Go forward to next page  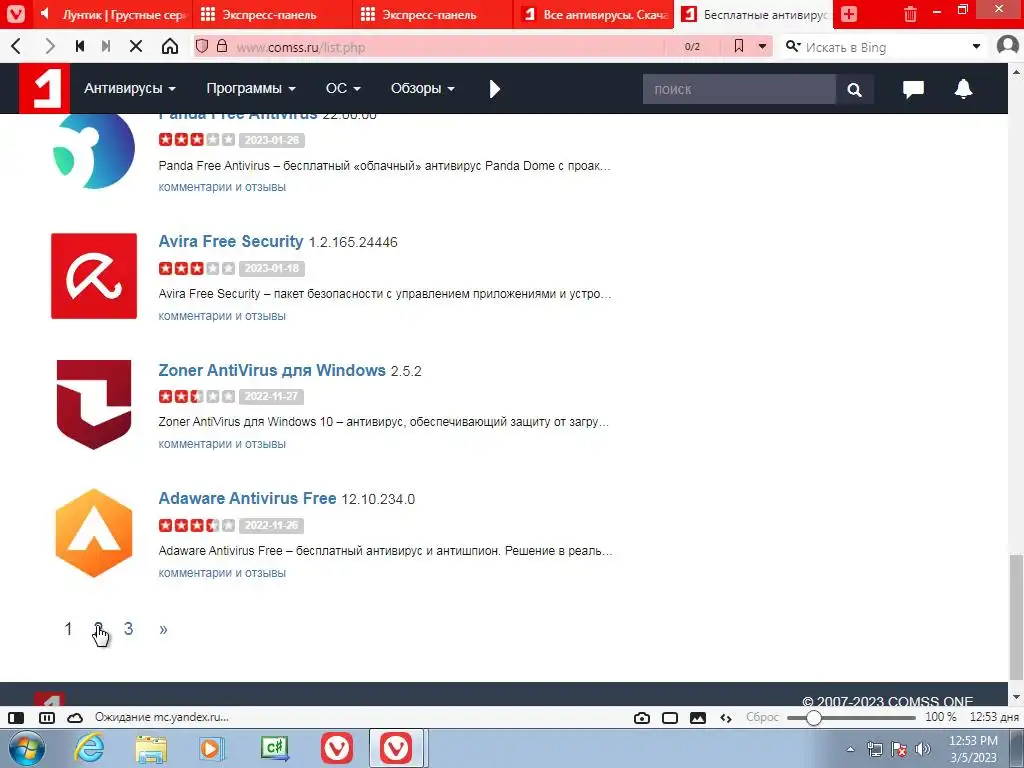point(50,46)
